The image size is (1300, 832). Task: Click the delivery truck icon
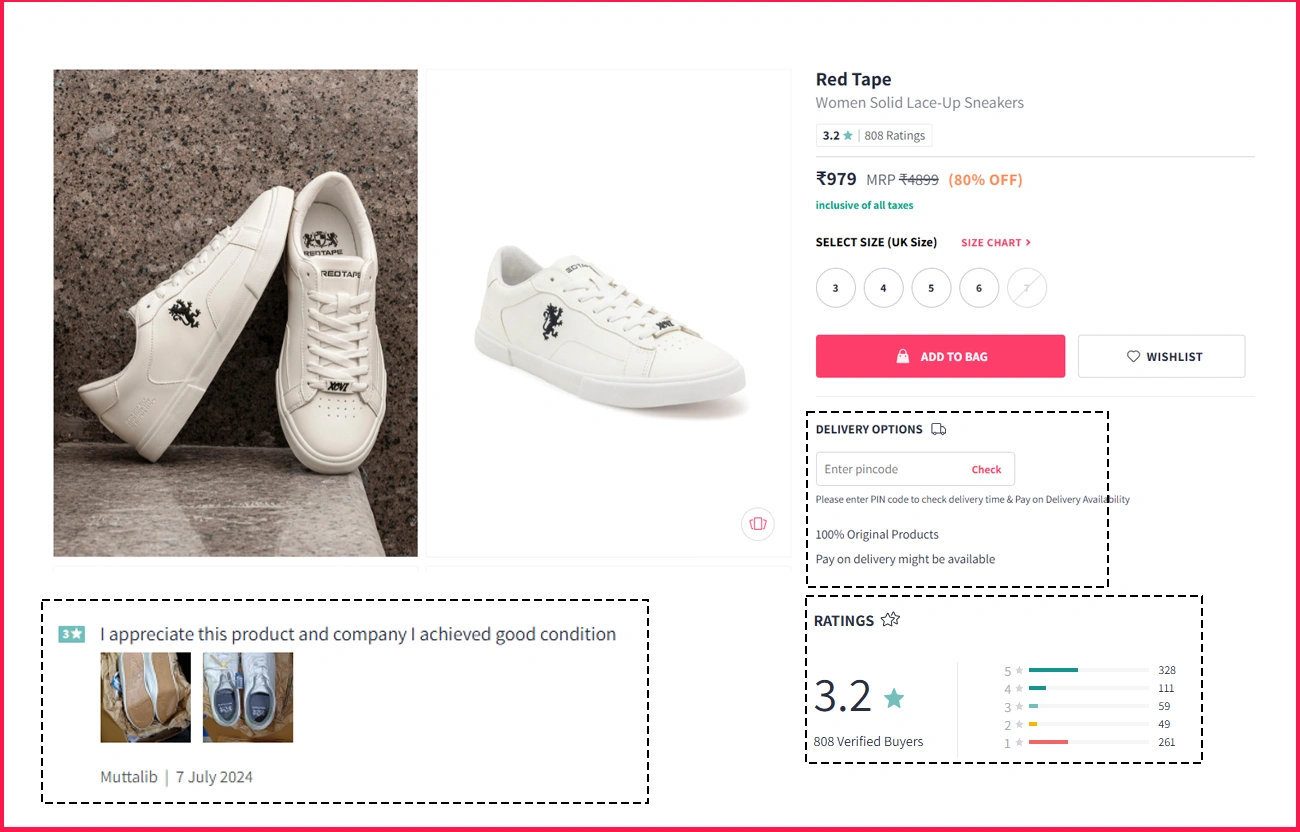938,429
